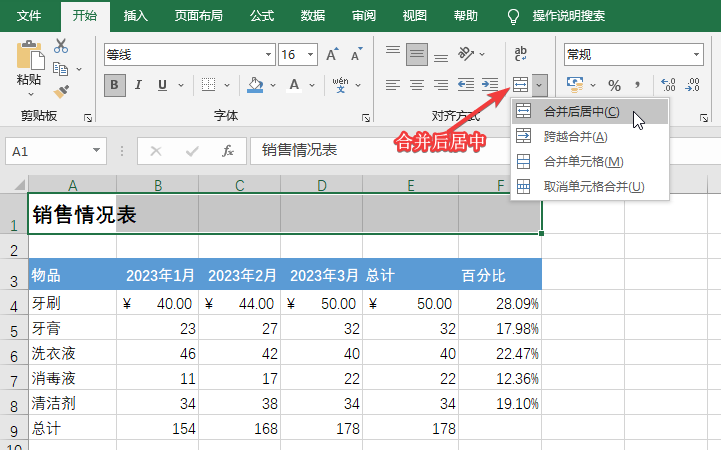The image size is (721, 450).
Task: Click the Copy icon in clipboard group
Action: [61, 69]
